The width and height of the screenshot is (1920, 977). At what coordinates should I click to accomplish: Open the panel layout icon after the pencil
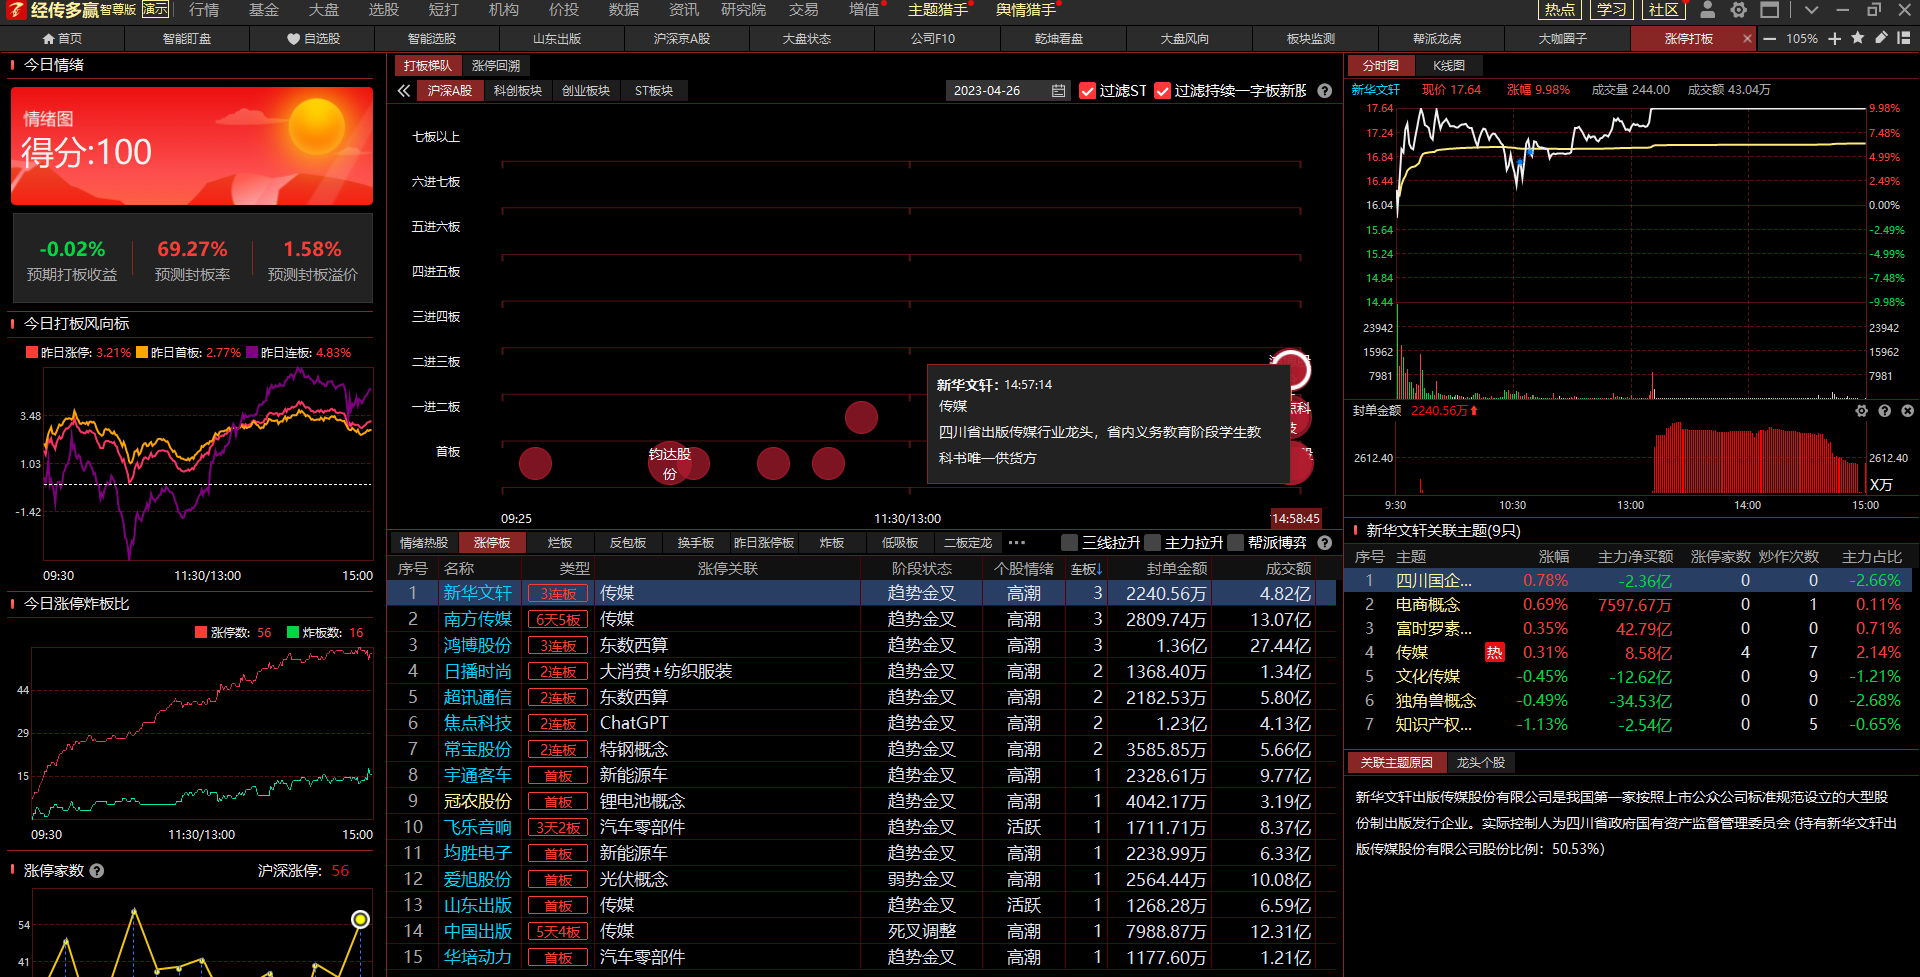tap(1904, 38)
